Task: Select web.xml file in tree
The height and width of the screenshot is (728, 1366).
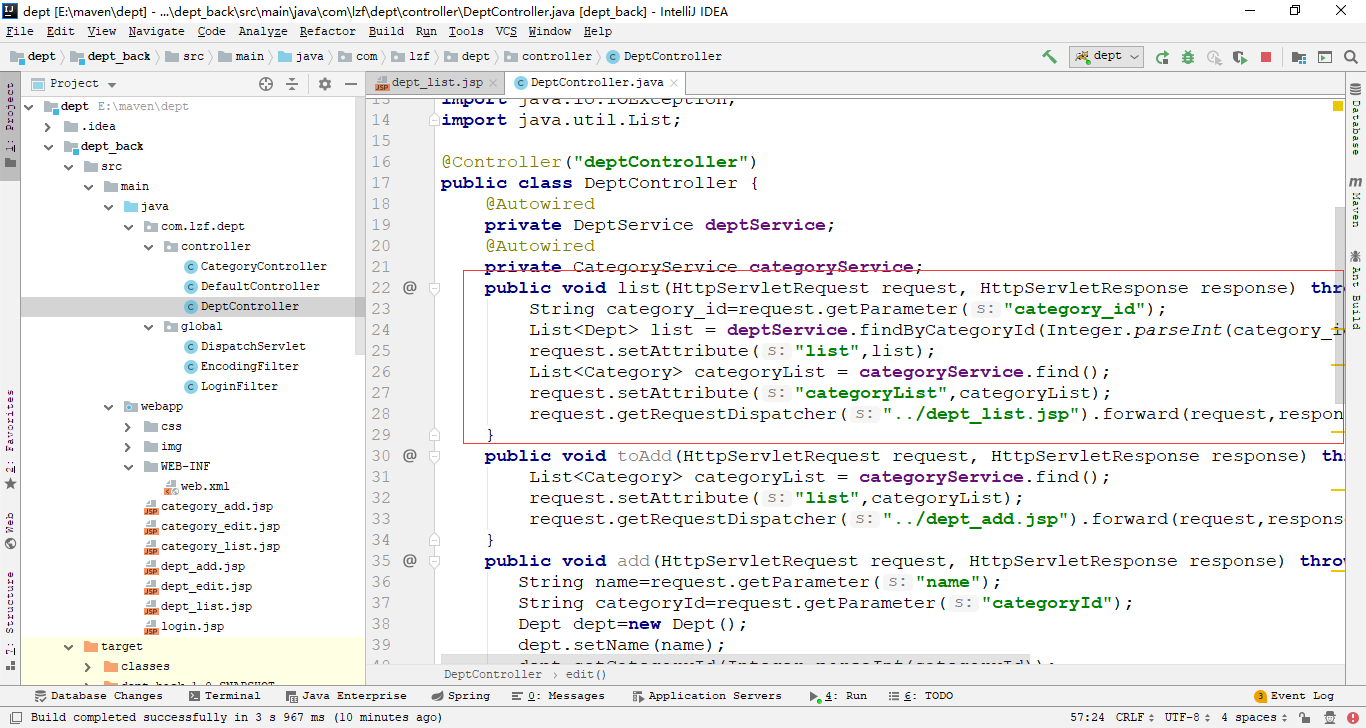Action: tap(196, 486)
